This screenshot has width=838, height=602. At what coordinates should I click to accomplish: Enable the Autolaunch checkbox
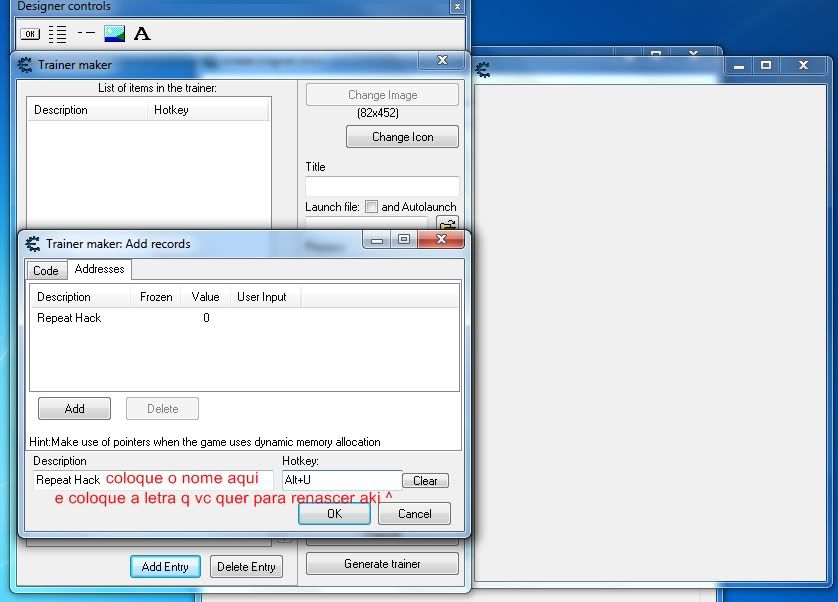coord(371,207)
